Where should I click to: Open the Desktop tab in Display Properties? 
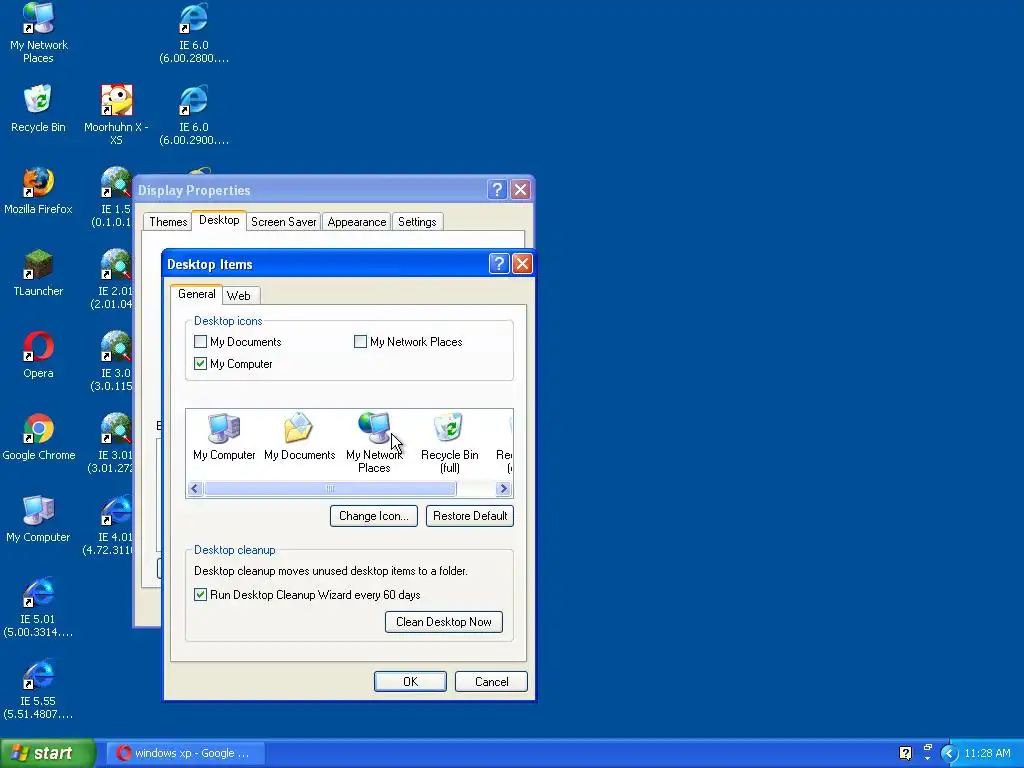click(x=219, y=220)
